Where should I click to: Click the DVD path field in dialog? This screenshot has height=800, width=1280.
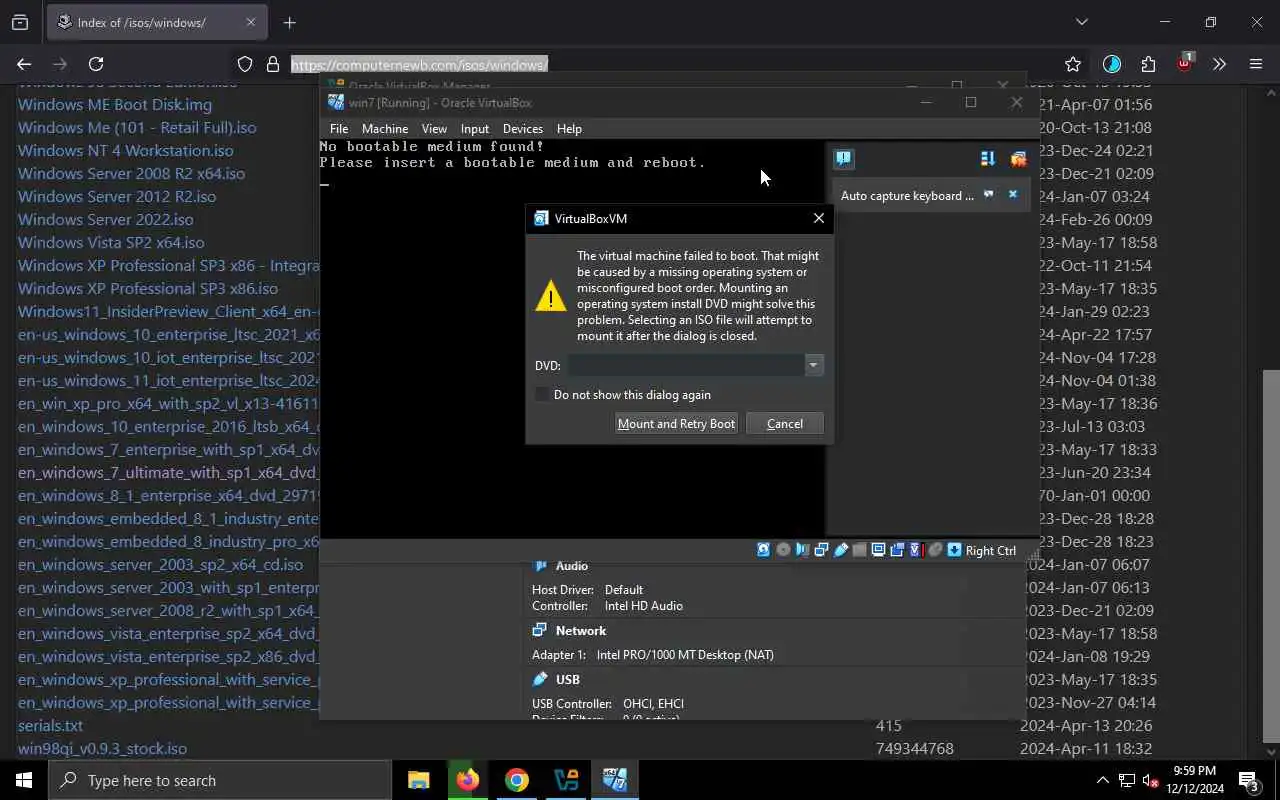click(x=686, y=365)
